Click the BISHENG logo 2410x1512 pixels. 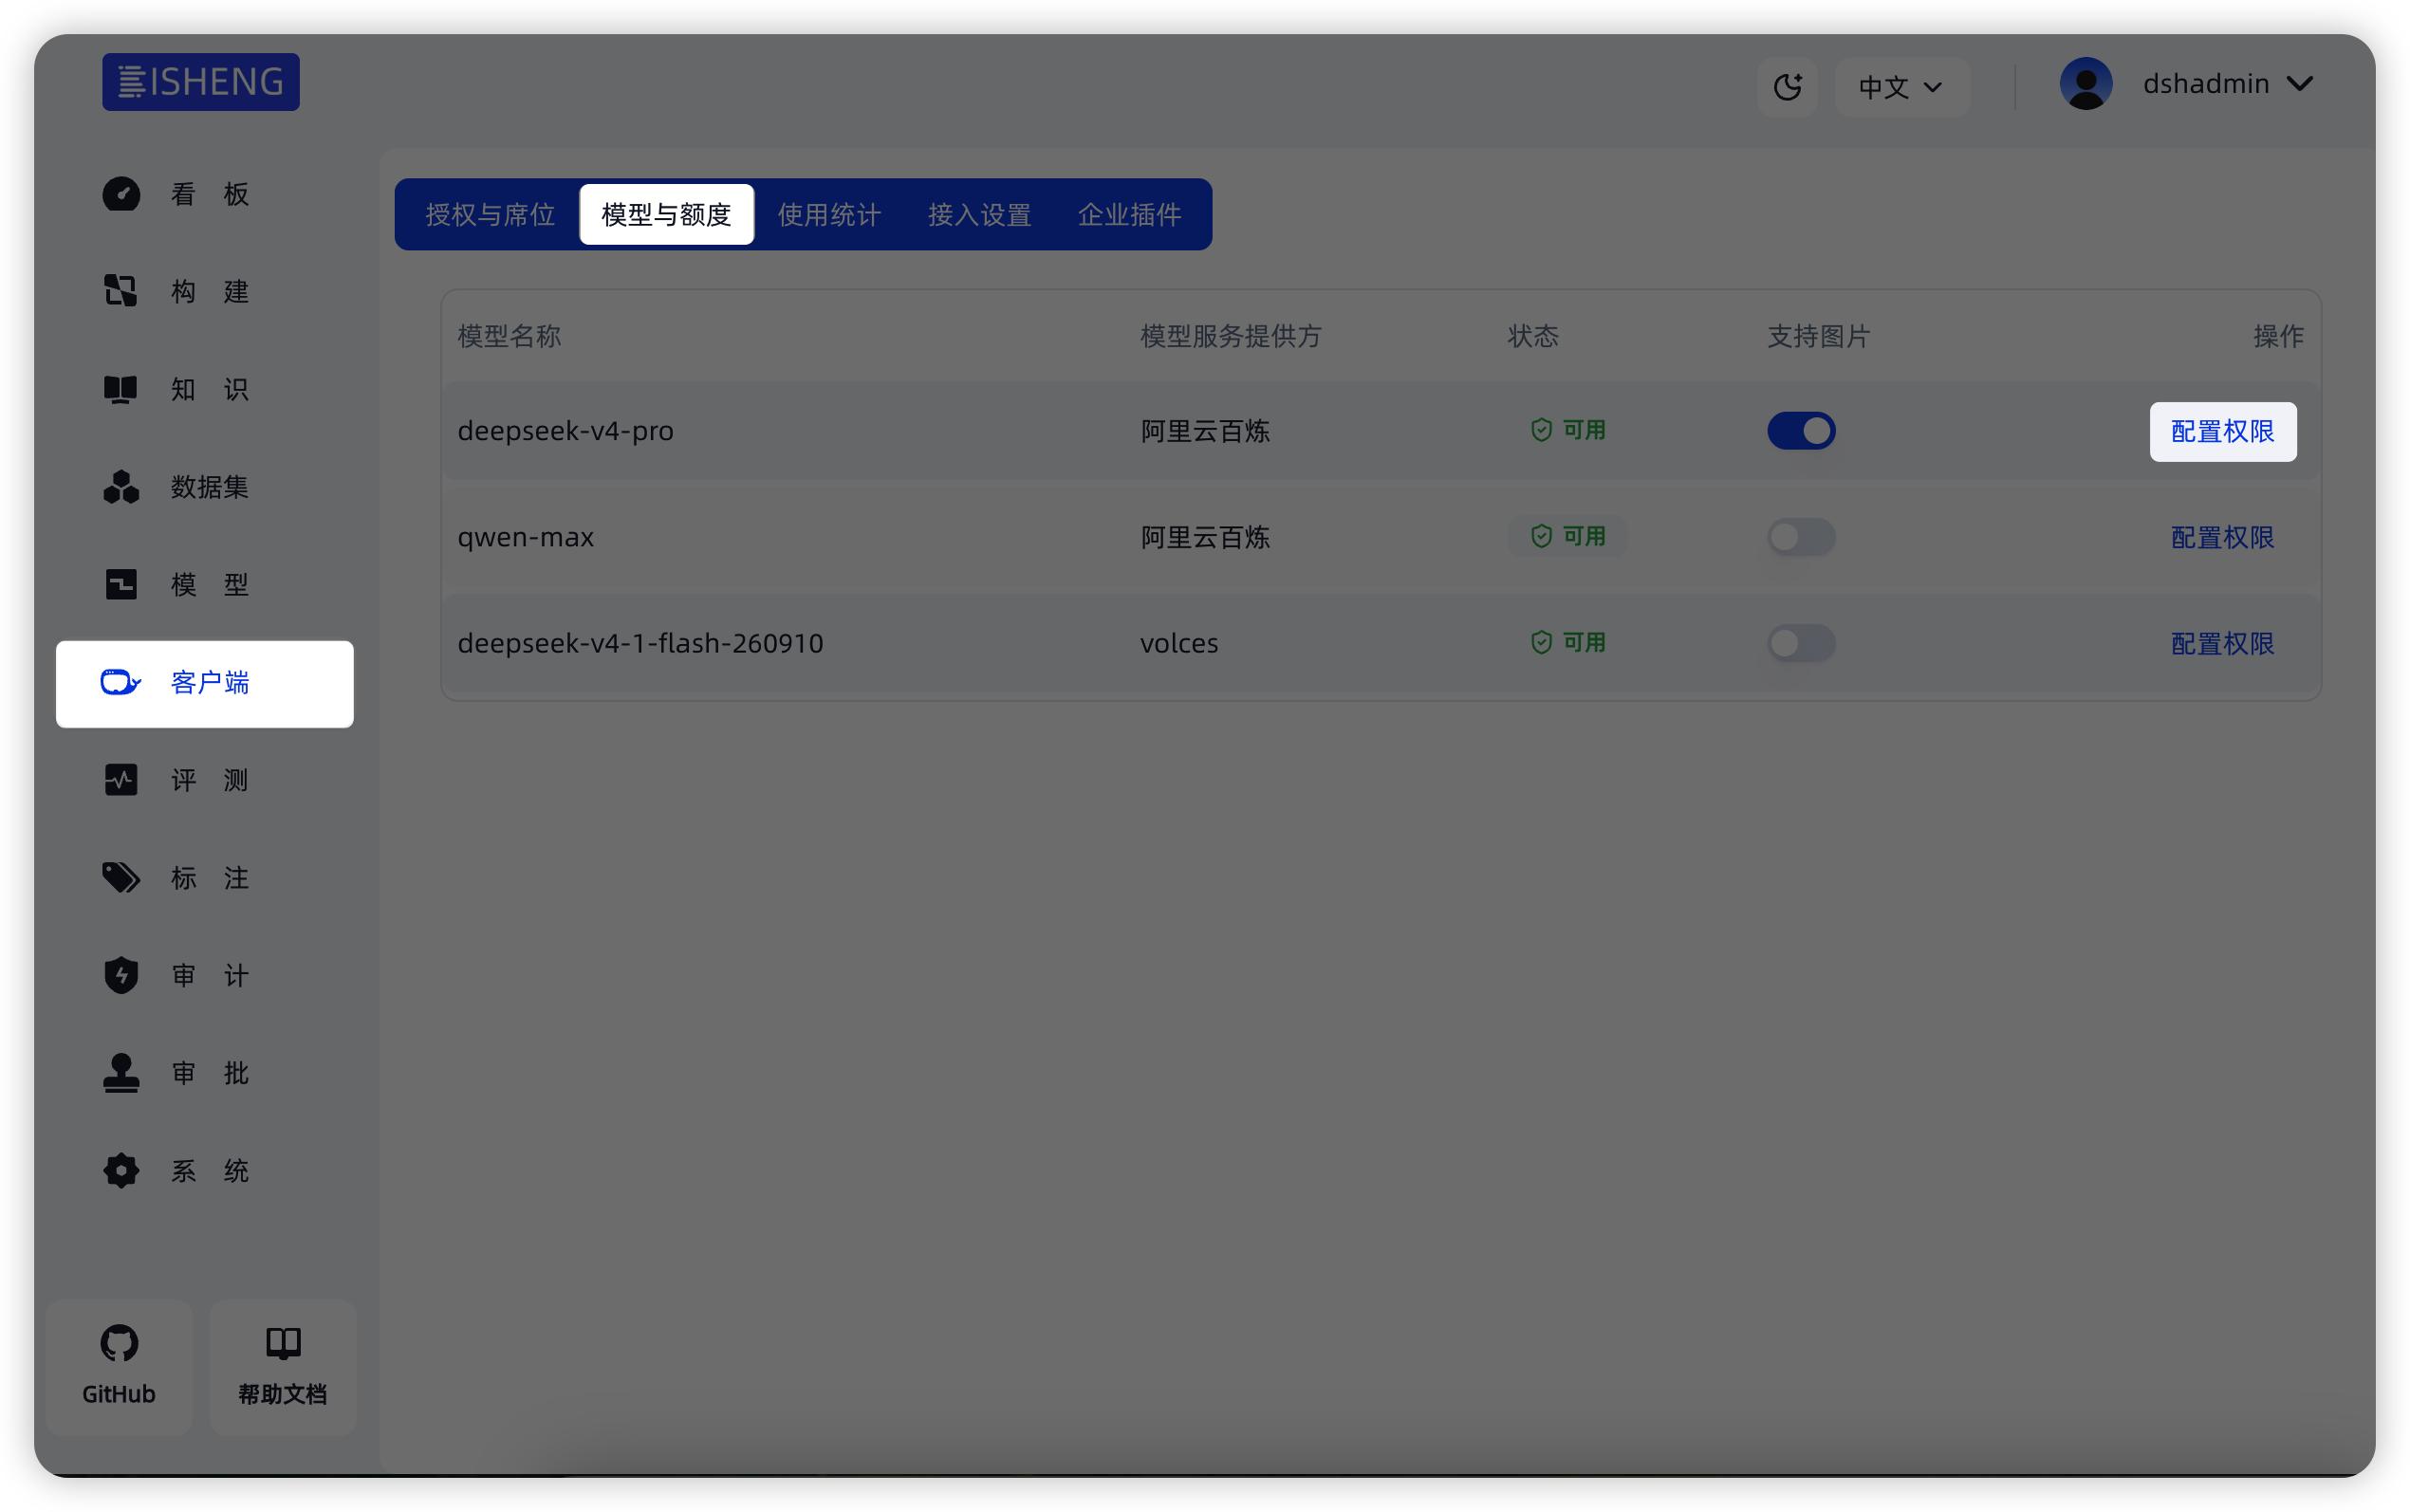coord(201,82)
